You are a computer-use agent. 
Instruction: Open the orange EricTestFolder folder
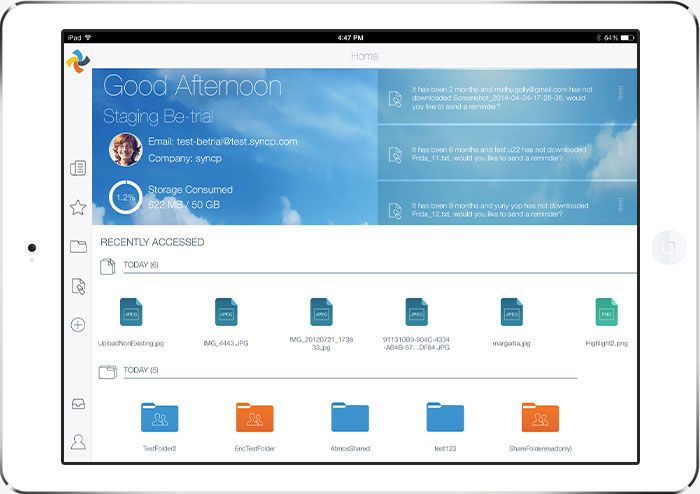(x=254, y=417)
